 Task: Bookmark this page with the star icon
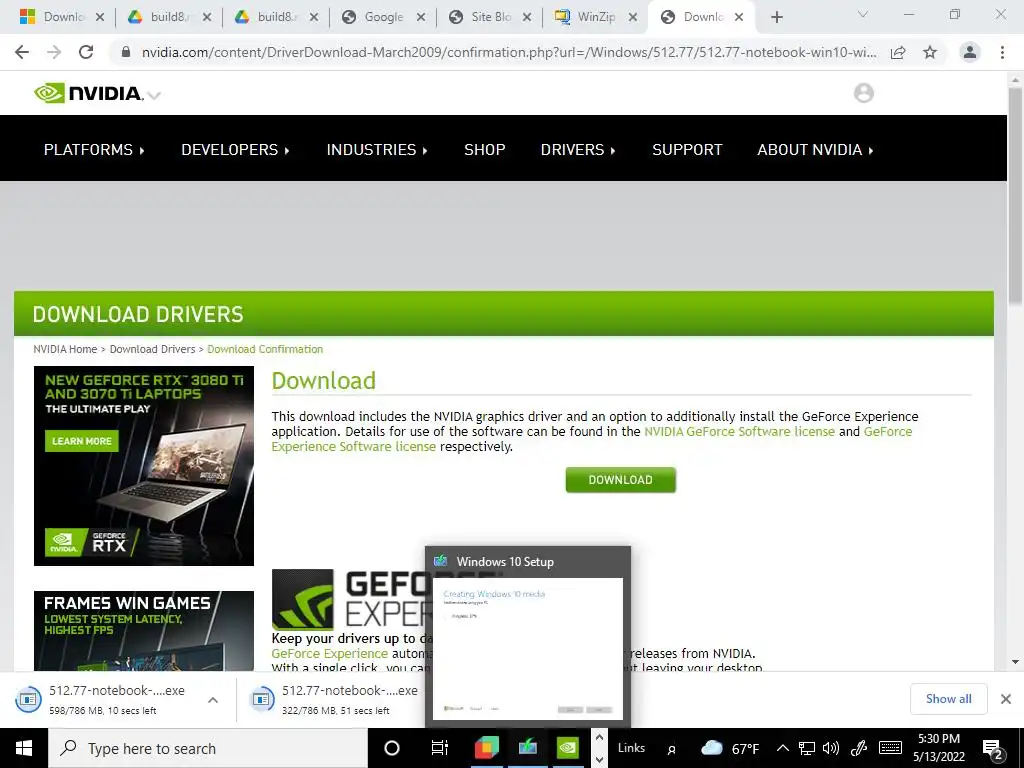[930, 52]
